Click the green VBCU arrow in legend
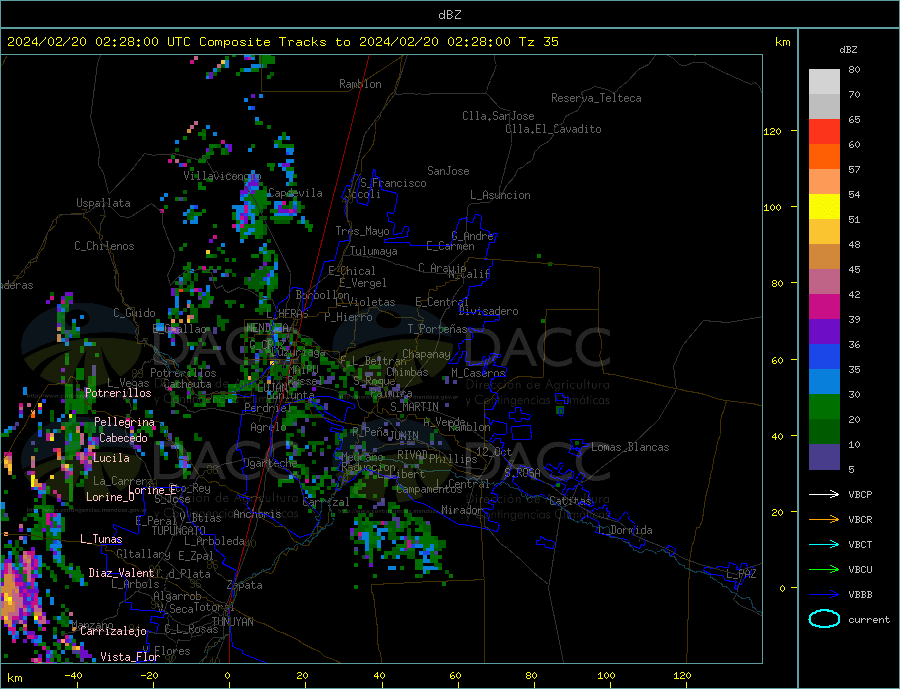This screenshot has height=689, width=900. [x=824, y=570]
